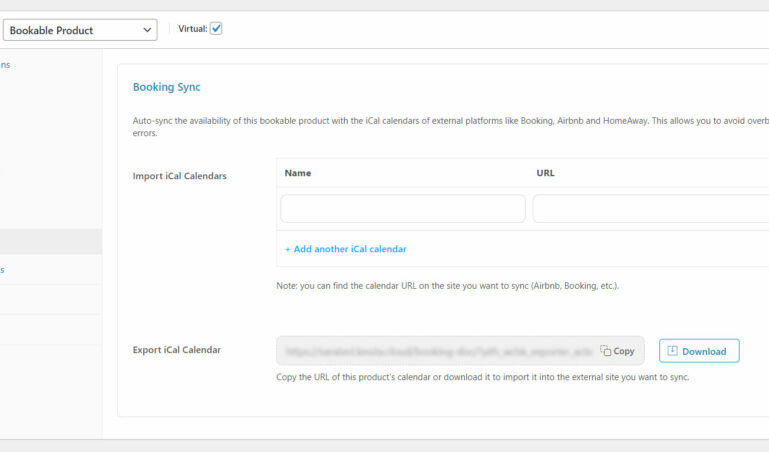769x452 pixels.
Task: Click the Booking Sync heading
Action: coord(167,87)
